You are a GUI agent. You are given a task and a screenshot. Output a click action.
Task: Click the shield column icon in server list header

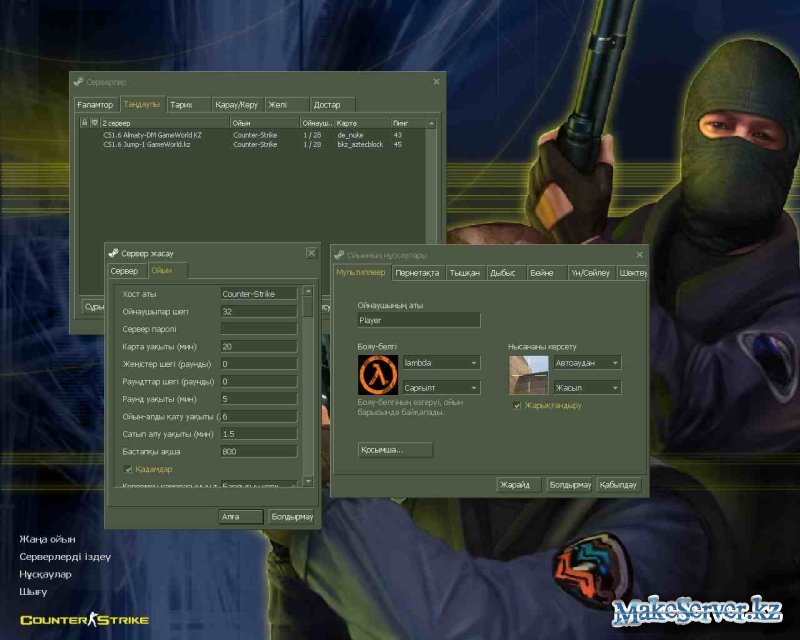point(94,123)
